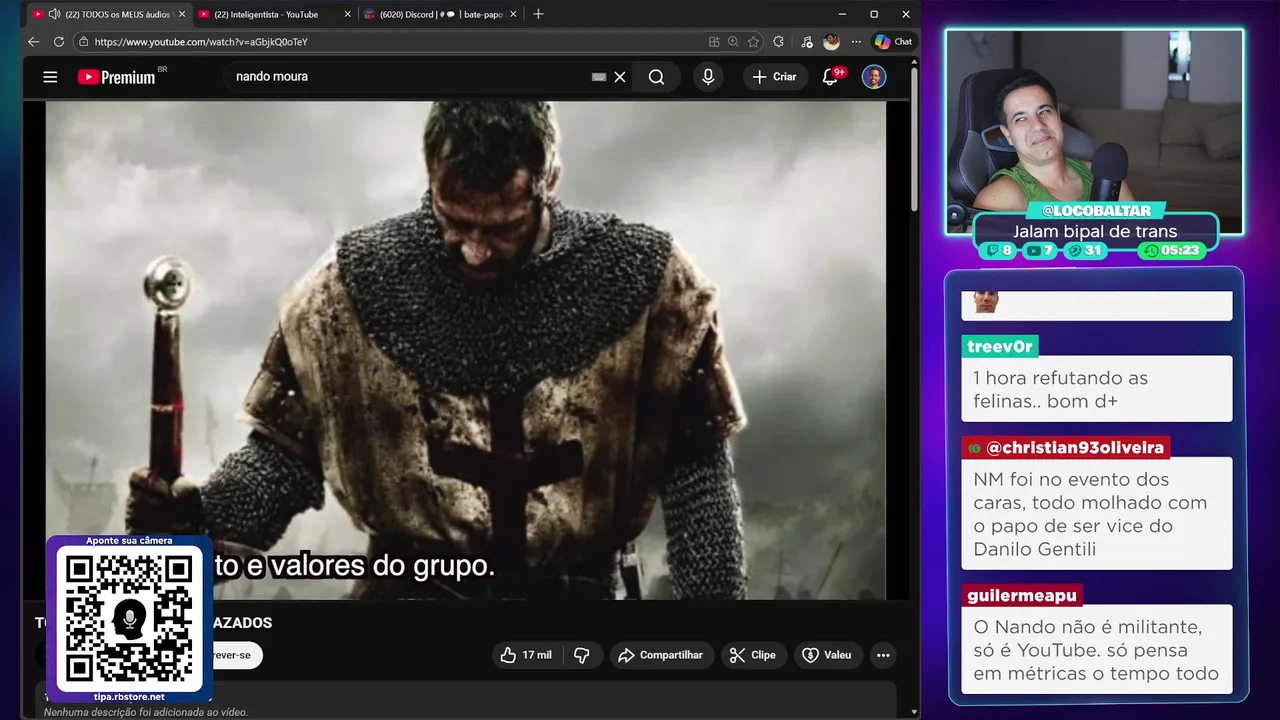Go to YouTube Premium home logo
The width and height of the screenshot is (1280, 720).
[x=116, y=77]
